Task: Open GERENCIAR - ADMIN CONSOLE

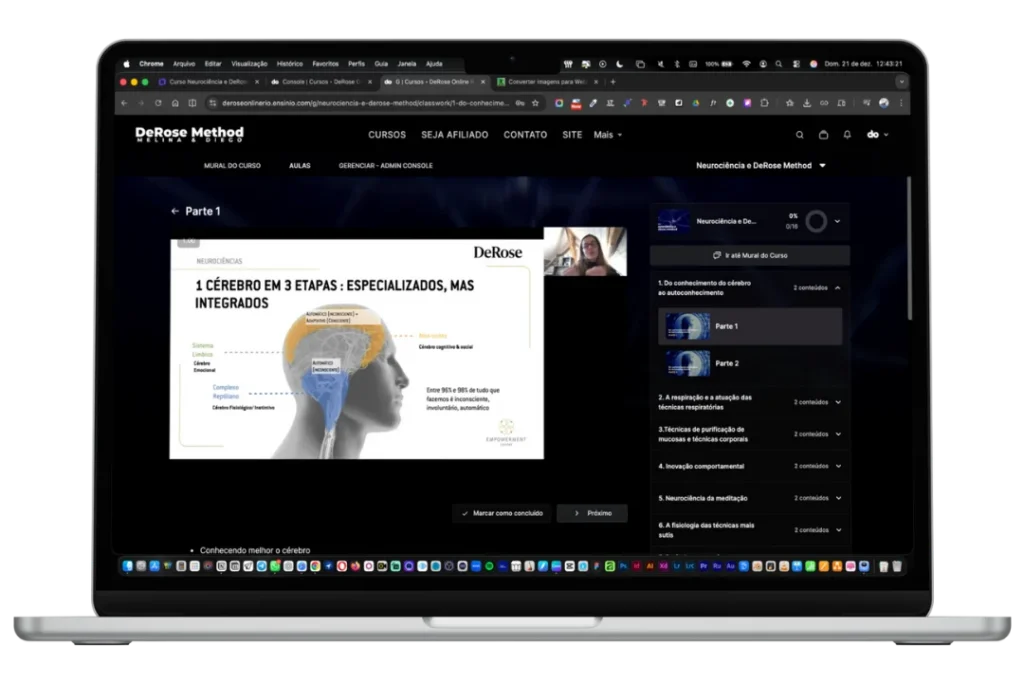Action: (385, 166)
